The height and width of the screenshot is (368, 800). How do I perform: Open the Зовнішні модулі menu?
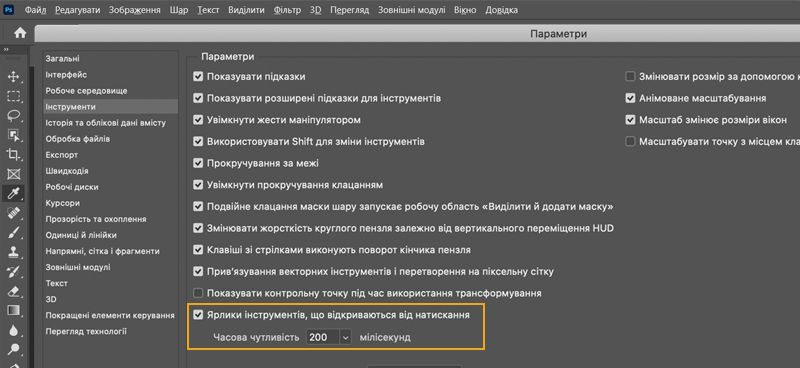[x=411, y=10]
